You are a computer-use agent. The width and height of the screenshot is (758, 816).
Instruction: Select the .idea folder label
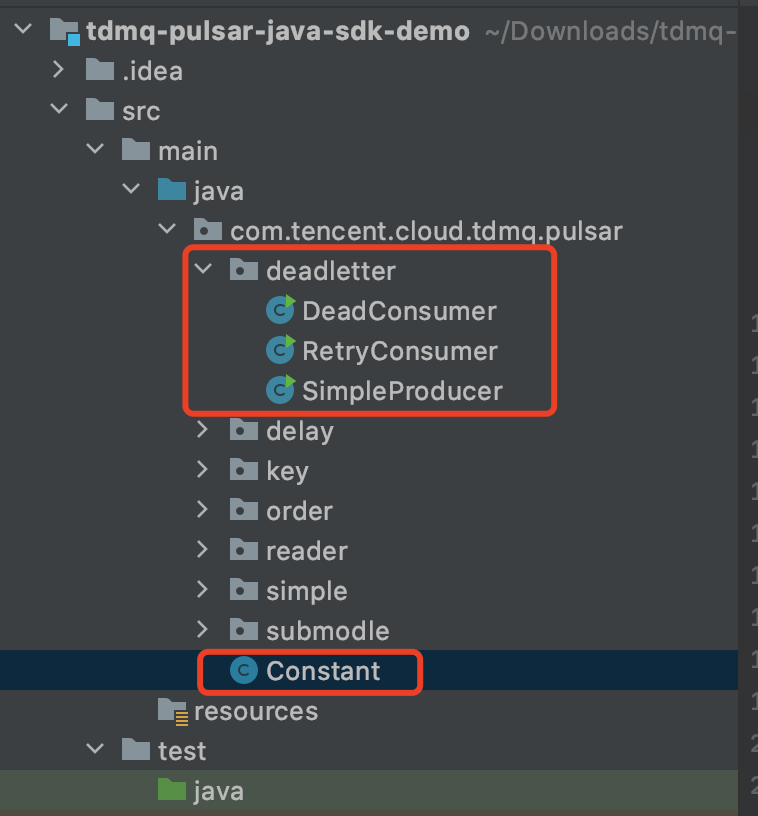pyautogui.click(x=152, y=70)
